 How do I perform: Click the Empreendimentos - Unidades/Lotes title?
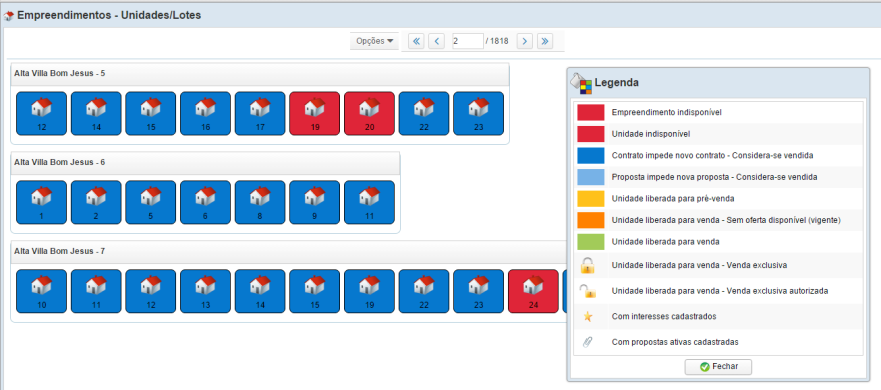[109, 16]
